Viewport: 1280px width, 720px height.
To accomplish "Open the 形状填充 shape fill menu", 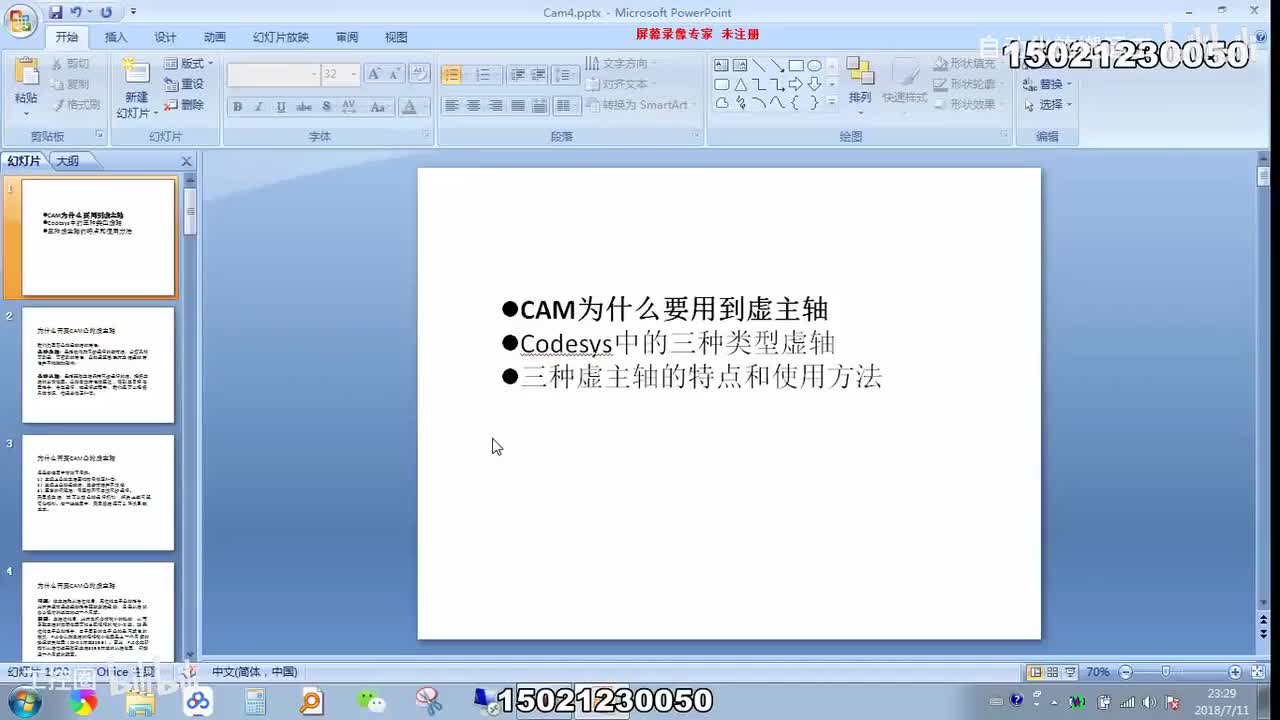I will pos(968,63).
